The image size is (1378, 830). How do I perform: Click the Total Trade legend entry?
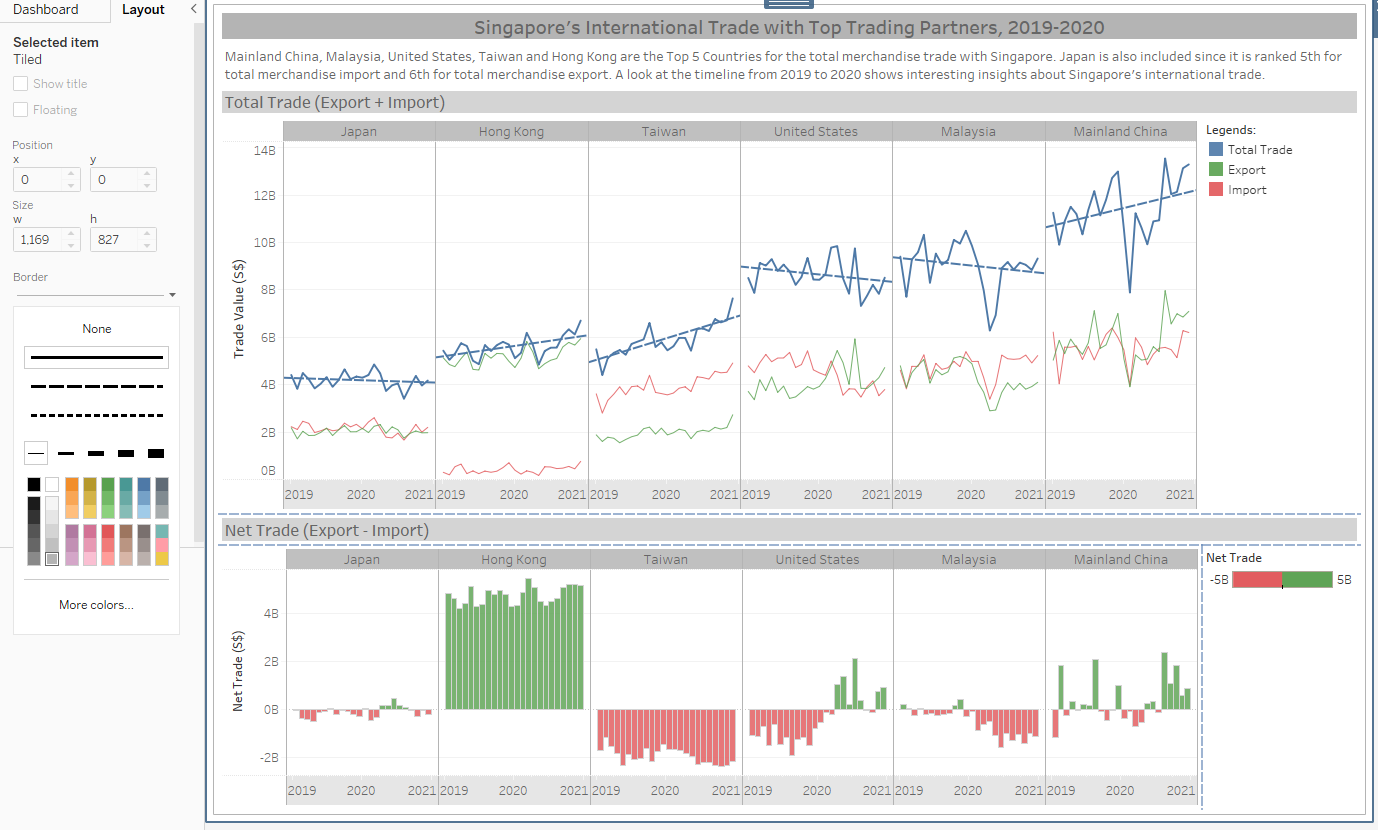(x=1259, y=150)
